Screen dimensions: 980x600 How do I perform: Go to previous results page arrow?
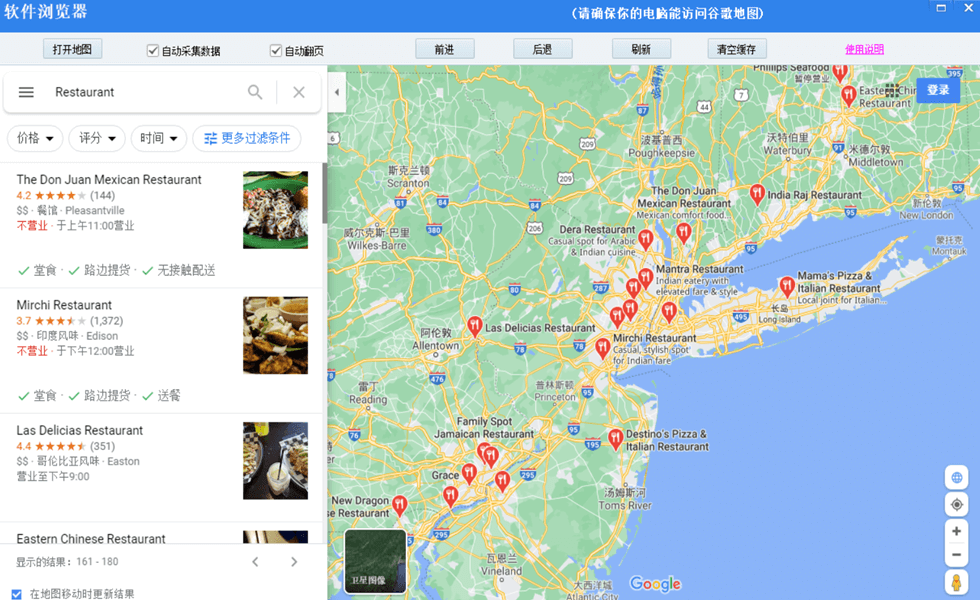click(255, 562)
